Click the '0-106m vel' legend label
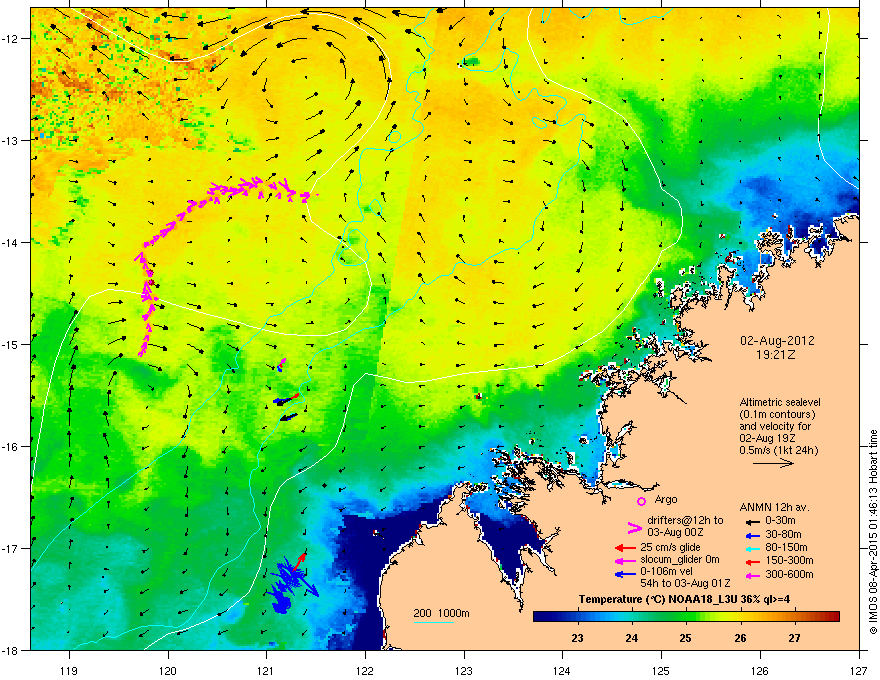 point(664,572)
